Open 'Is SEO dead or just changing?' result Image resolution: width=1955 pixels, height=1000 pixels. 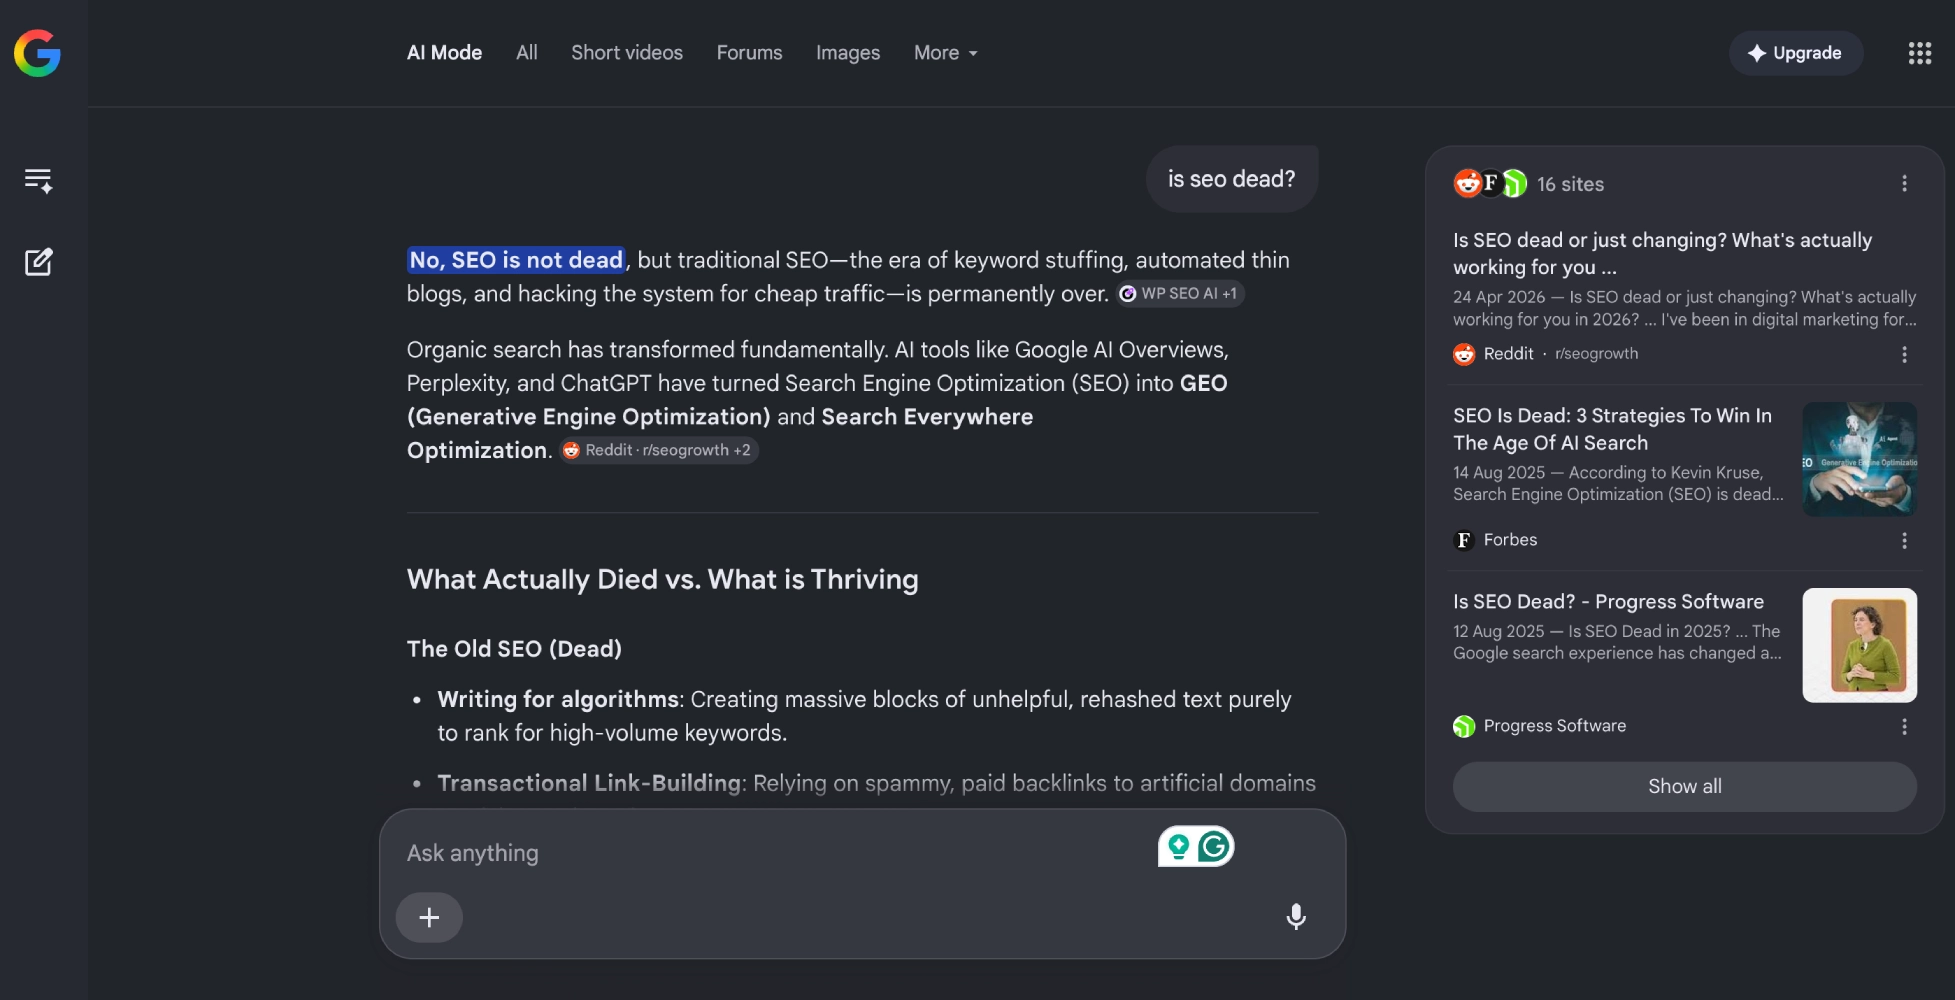(1662, 253)
